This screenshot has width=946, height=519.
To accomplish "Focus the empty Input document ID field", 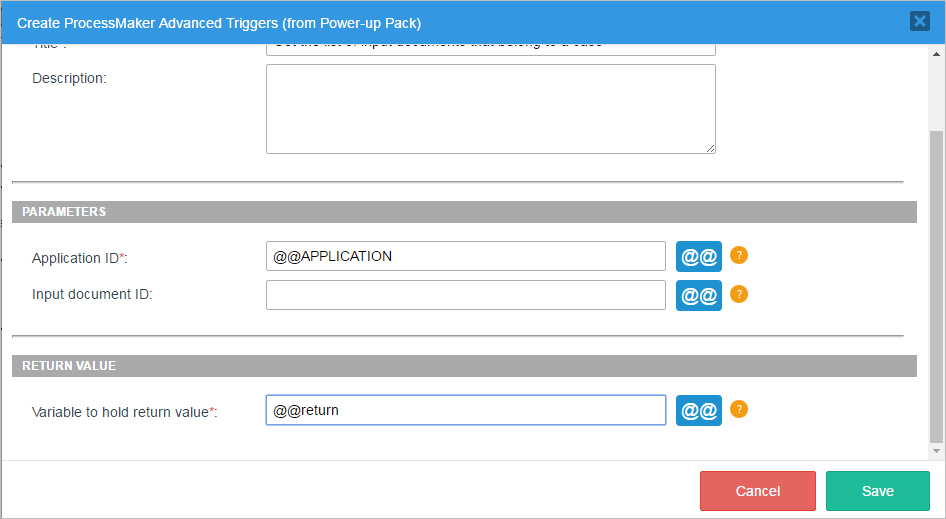I will pos(465,295).
